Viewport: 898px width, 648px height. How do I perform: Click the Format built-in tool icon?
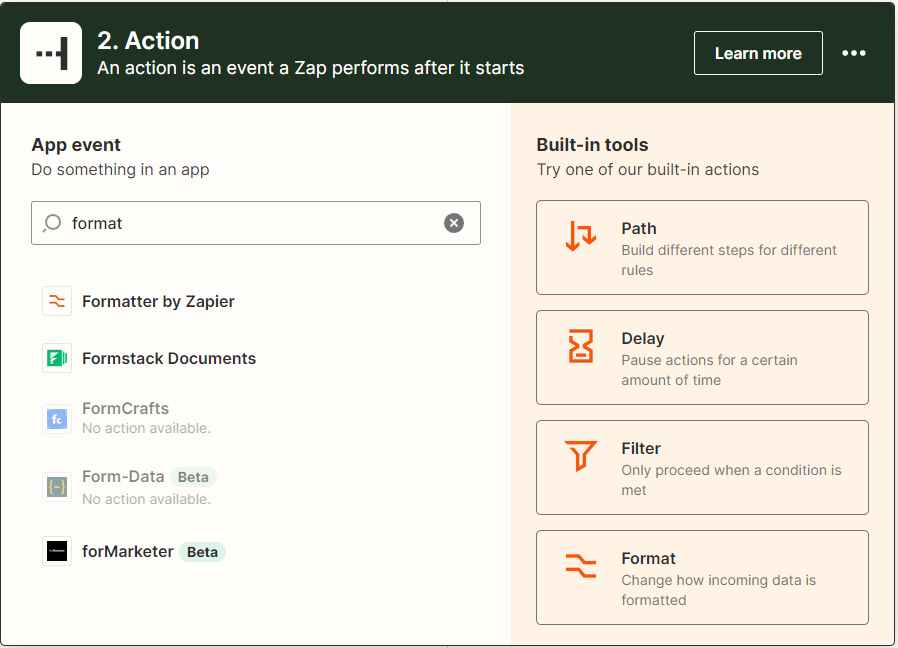click(x=581, y=565)
